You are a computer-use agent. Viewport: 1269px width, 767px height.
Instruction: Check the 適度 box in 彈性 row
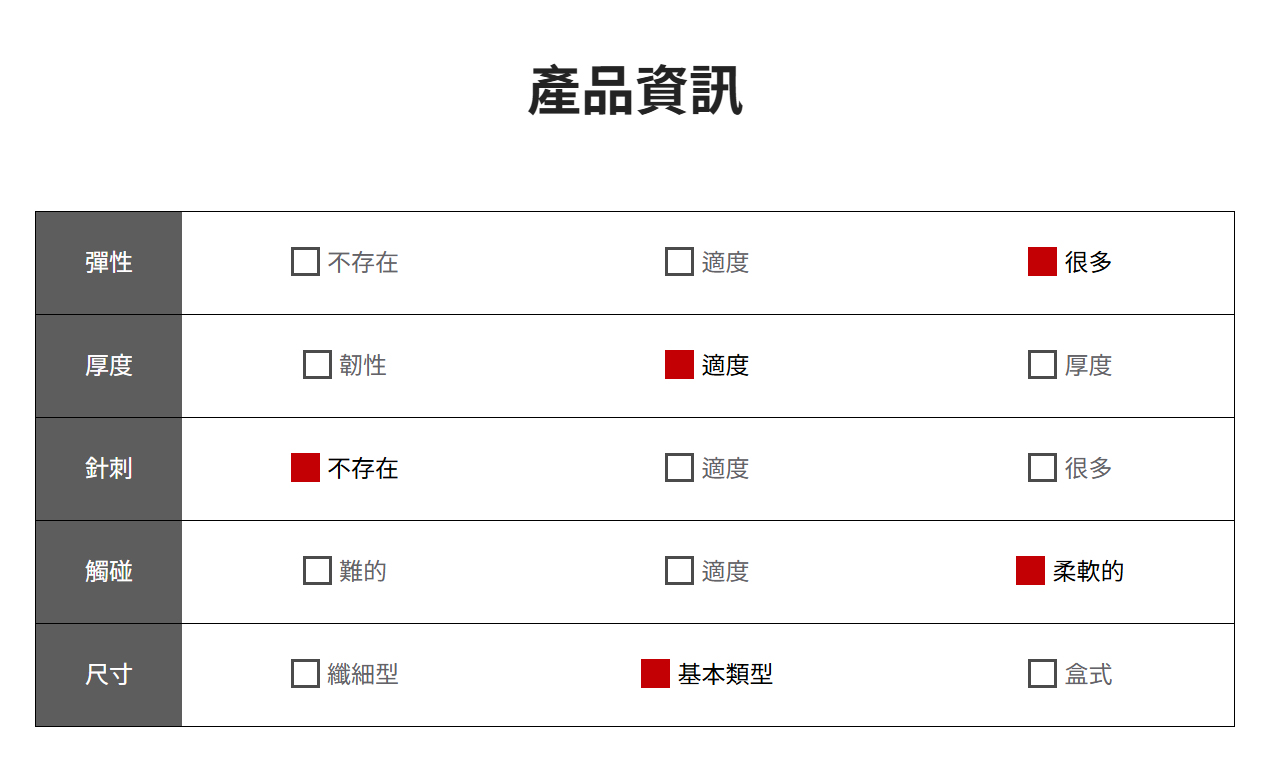(x=679, y=262)
